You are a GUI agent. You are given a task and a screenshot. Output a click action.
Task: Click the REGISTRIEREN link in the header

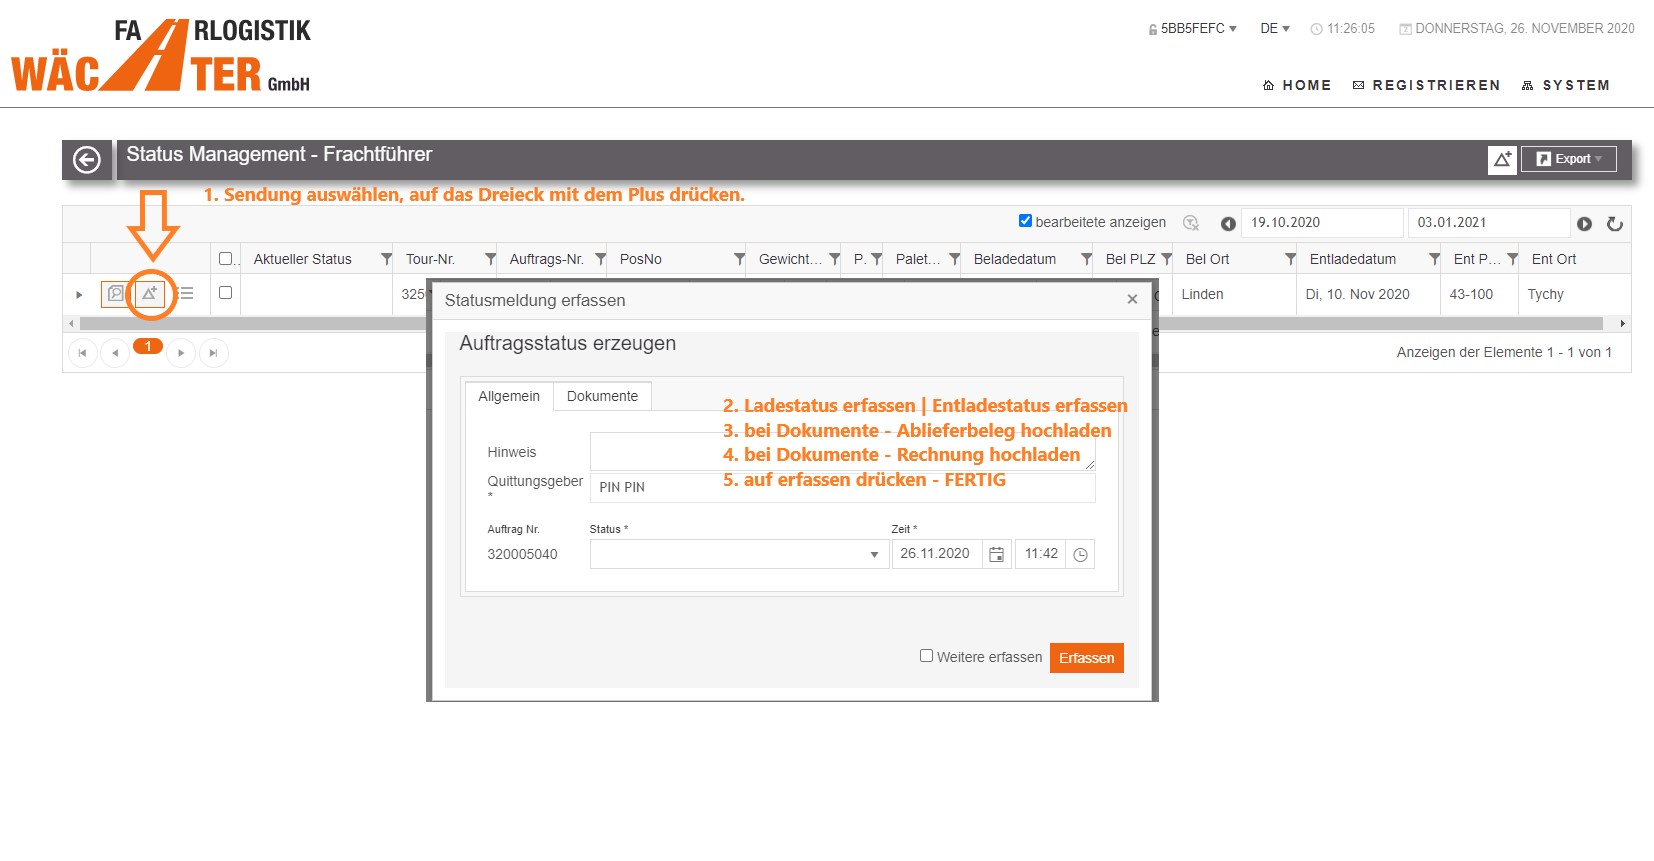pos(1426,86)
